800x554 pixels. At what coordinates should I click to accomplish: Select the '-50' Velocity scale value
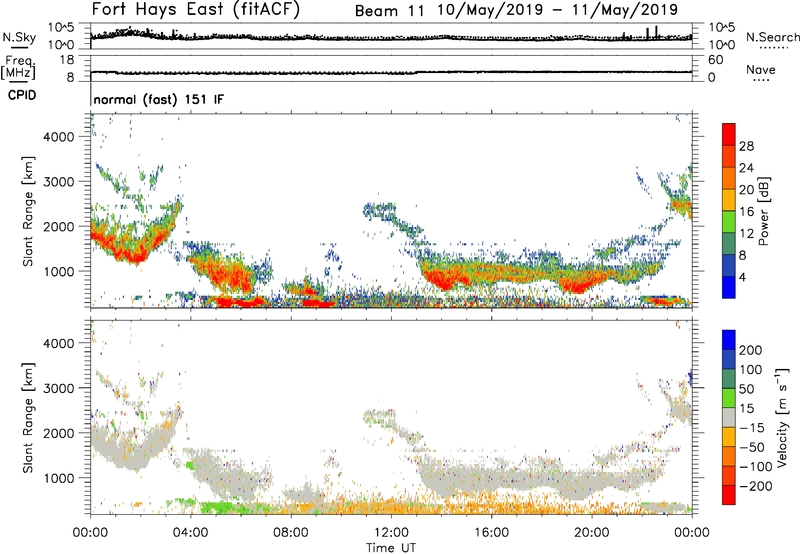752,447
